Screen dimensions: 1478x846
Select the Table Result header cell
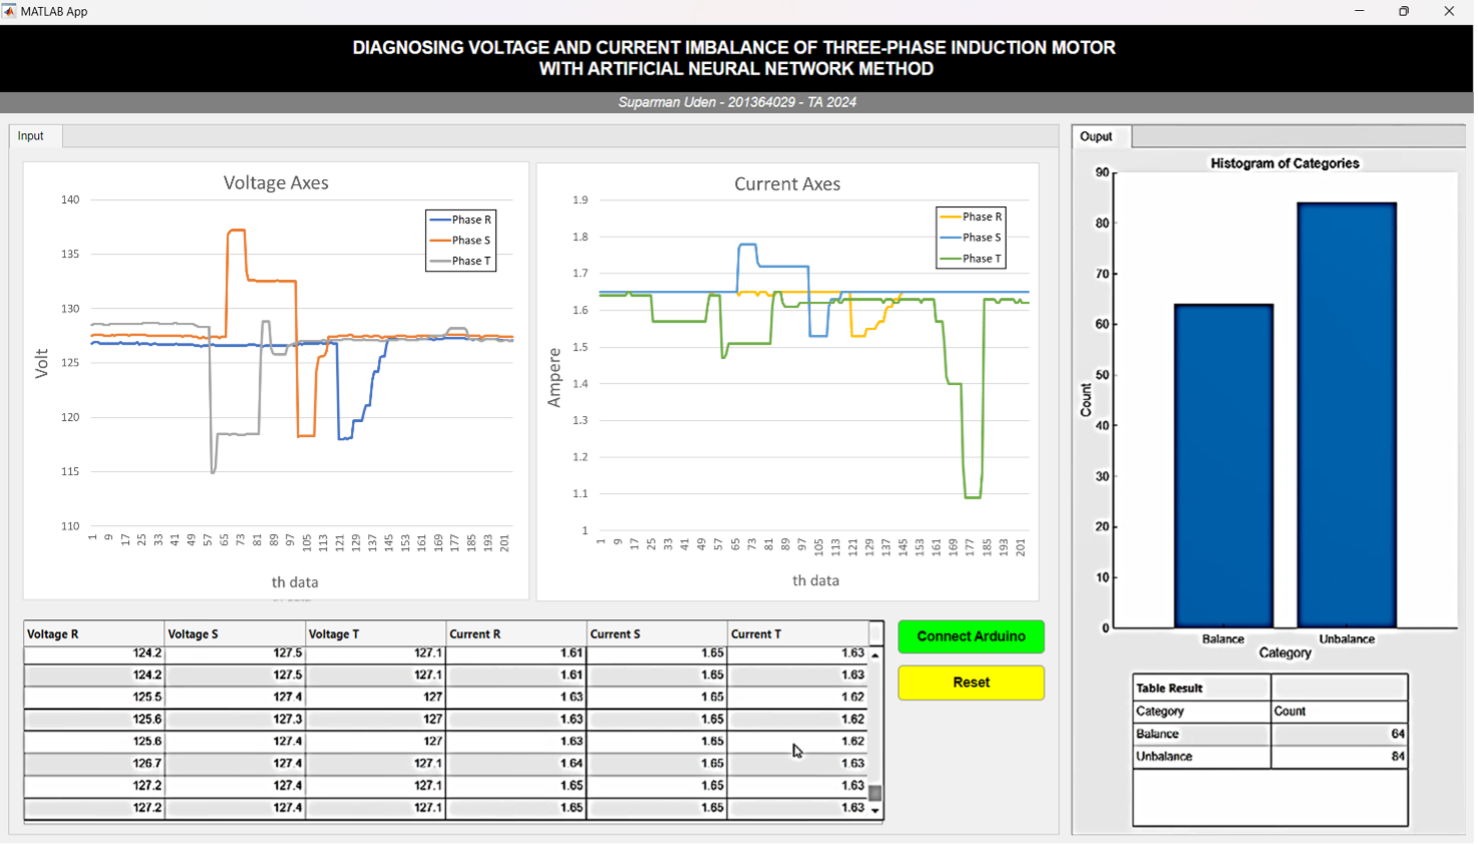[x=1204, y=689]
